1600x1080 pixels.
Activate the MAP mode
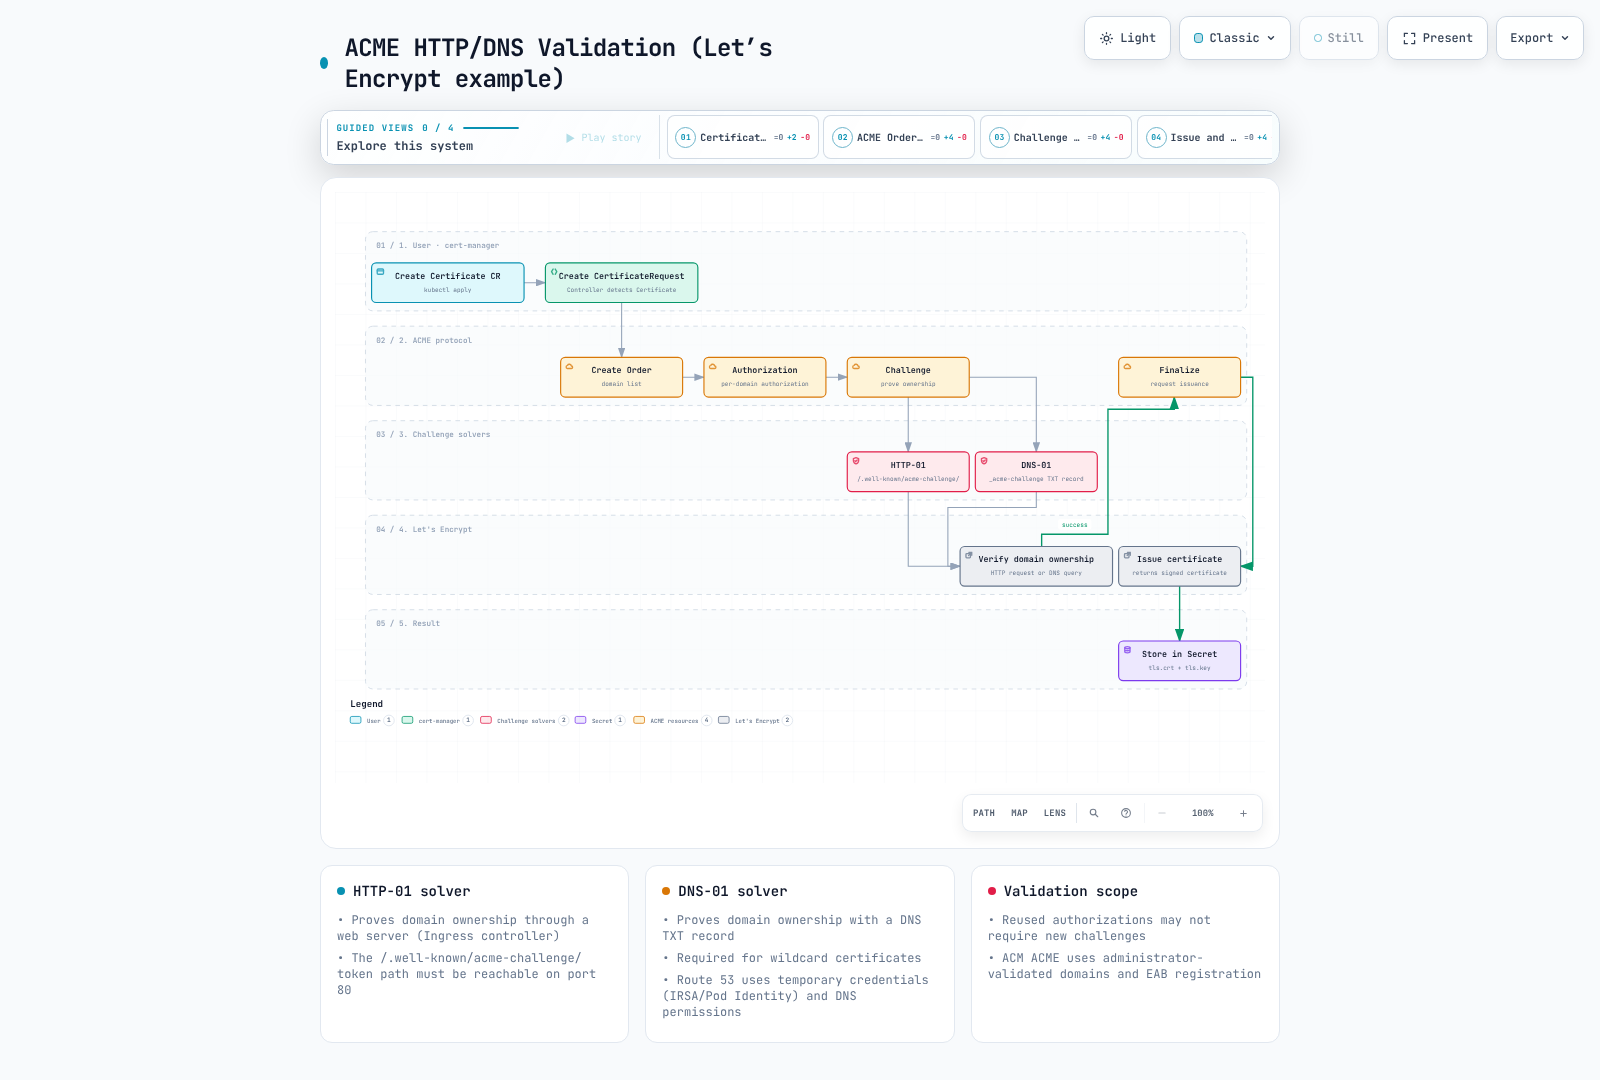(x=1019, y=813)
